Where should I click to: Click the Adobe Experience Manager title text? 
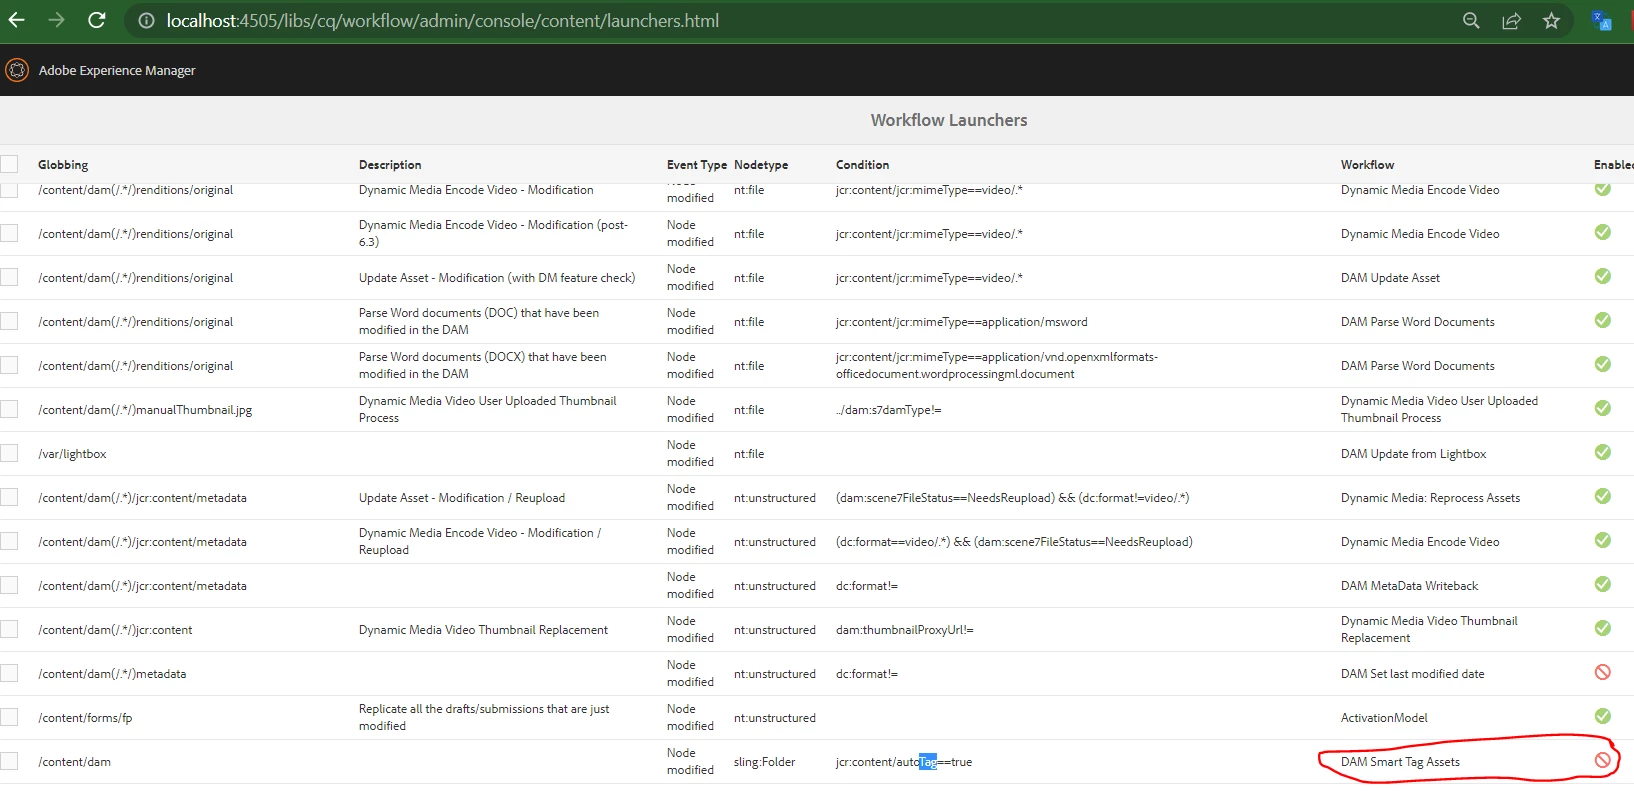pyautogui.click(x=117, y=70)
